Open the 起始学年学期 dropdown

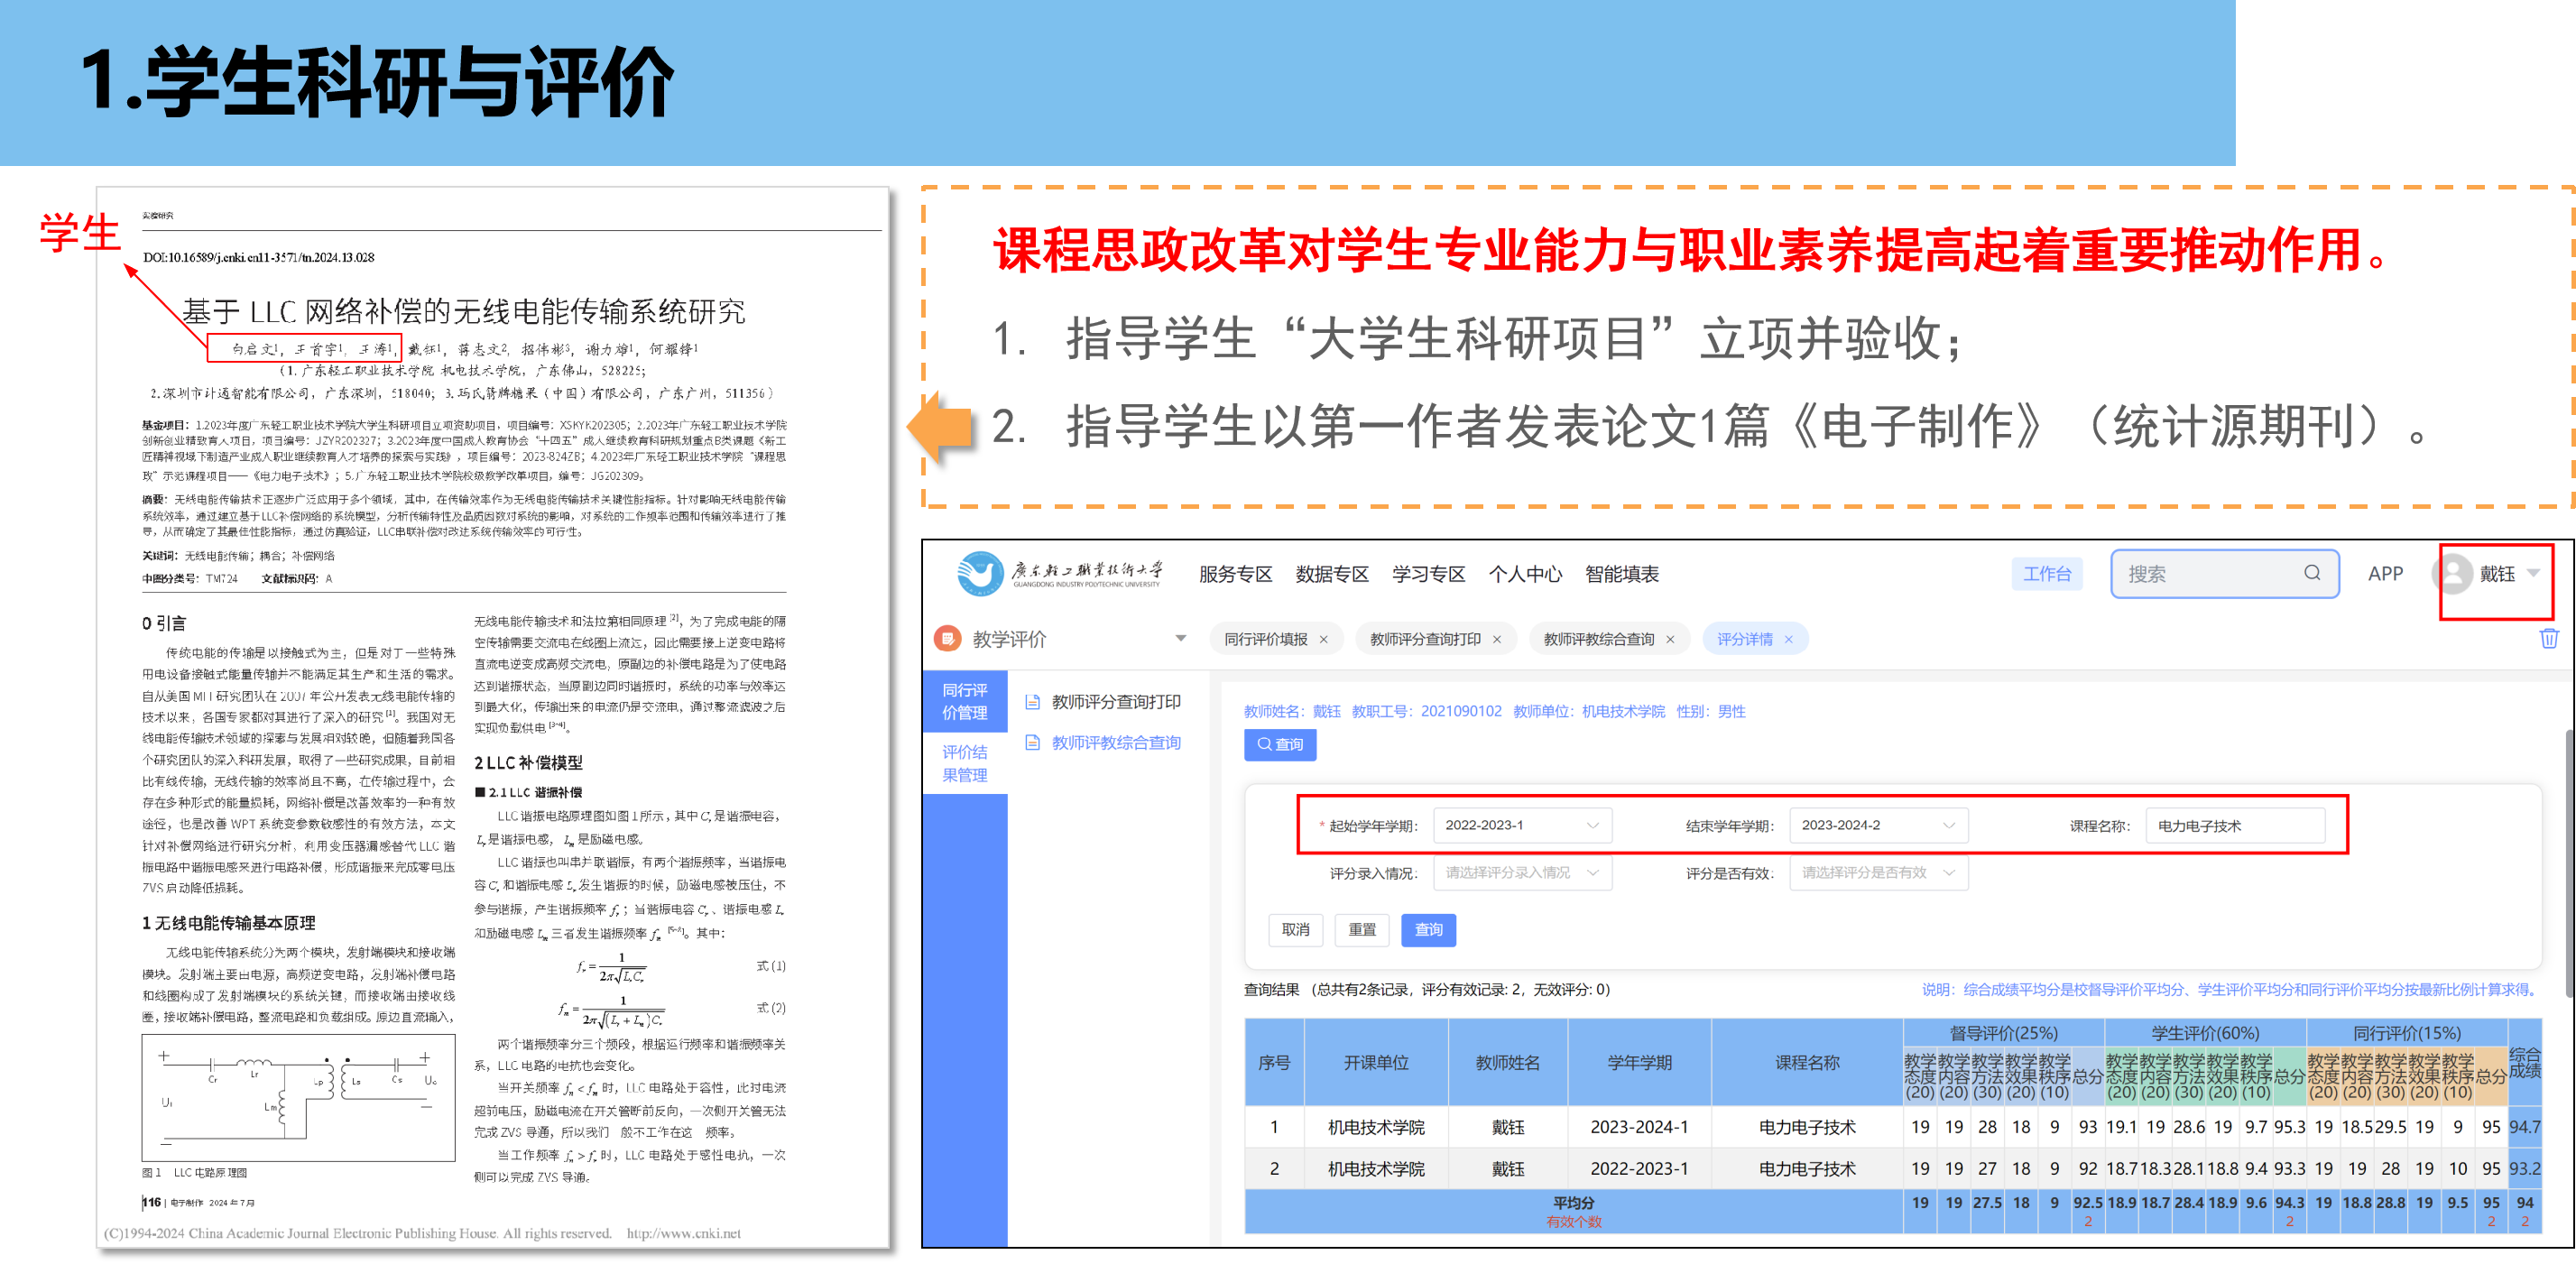pos(1521,825)
